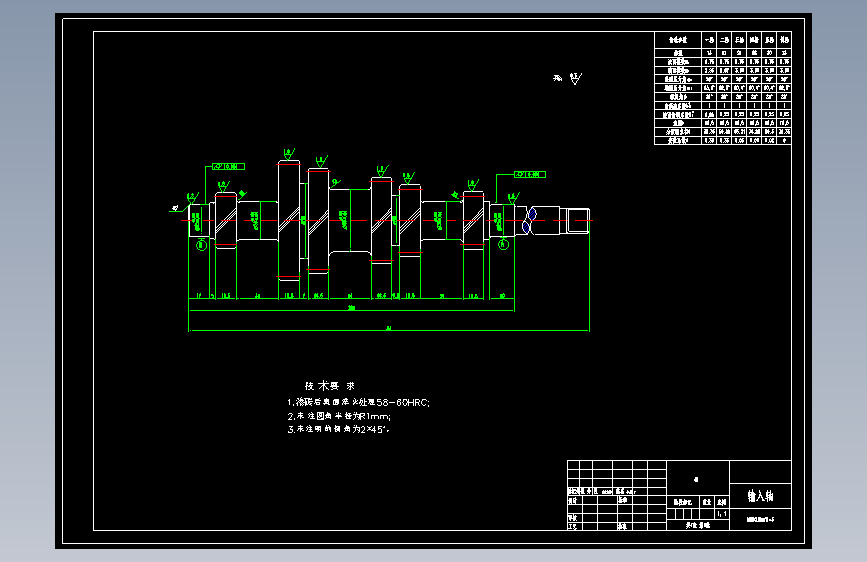Image resolution: width=867 pixels, height=562 pixels.
Task: Select the technical note mentioning 58-60HRC
Action: (358, 403)
